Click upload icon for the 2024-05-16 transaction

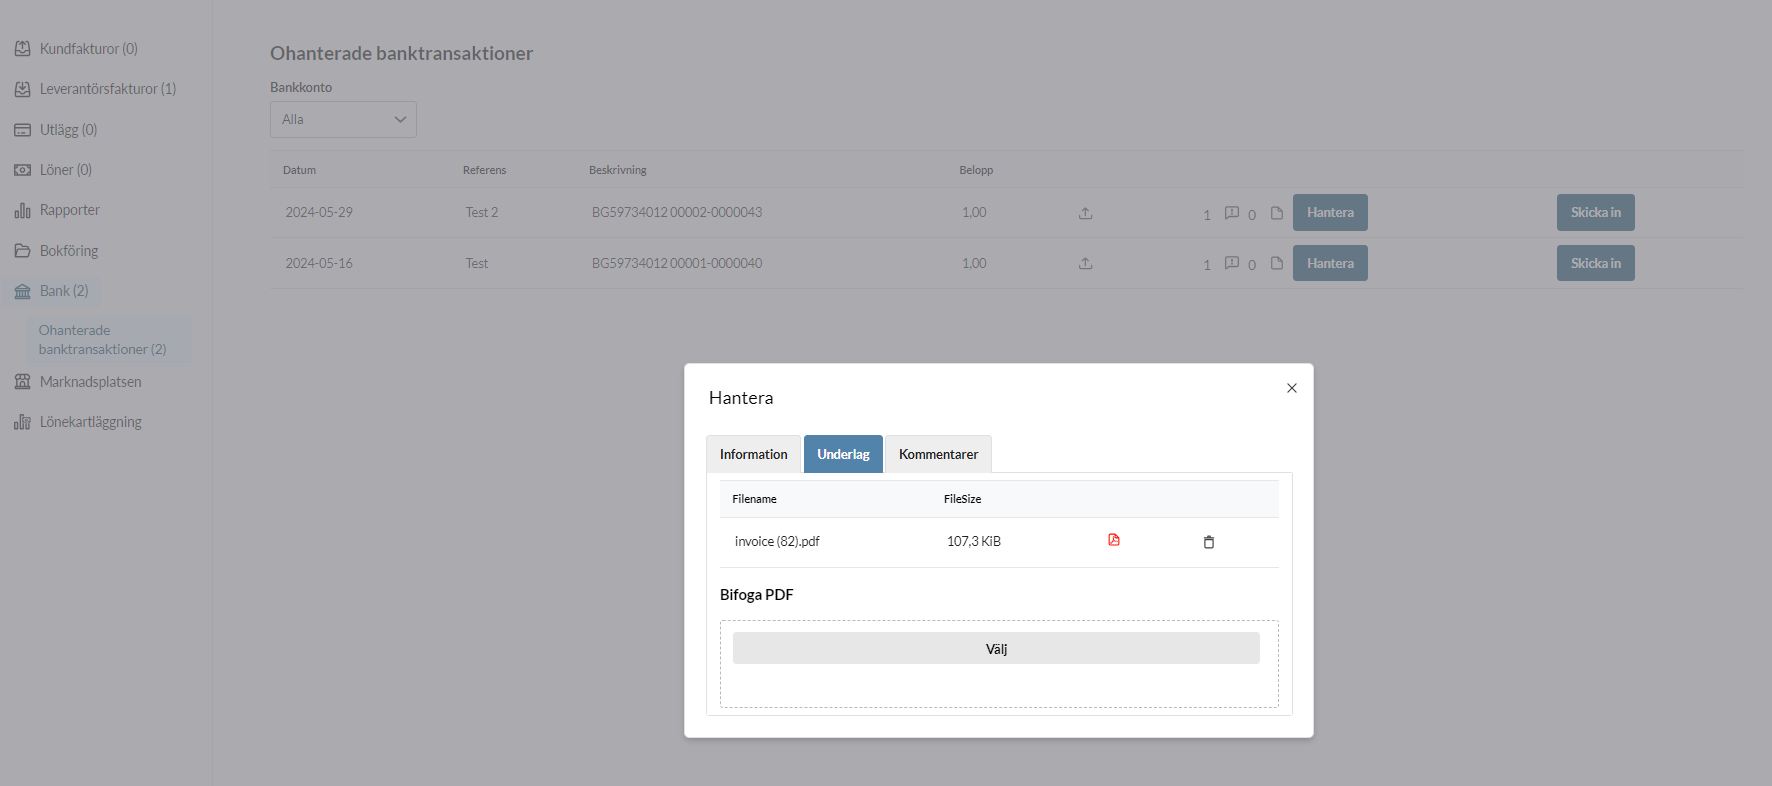[x=1086, y=264]
